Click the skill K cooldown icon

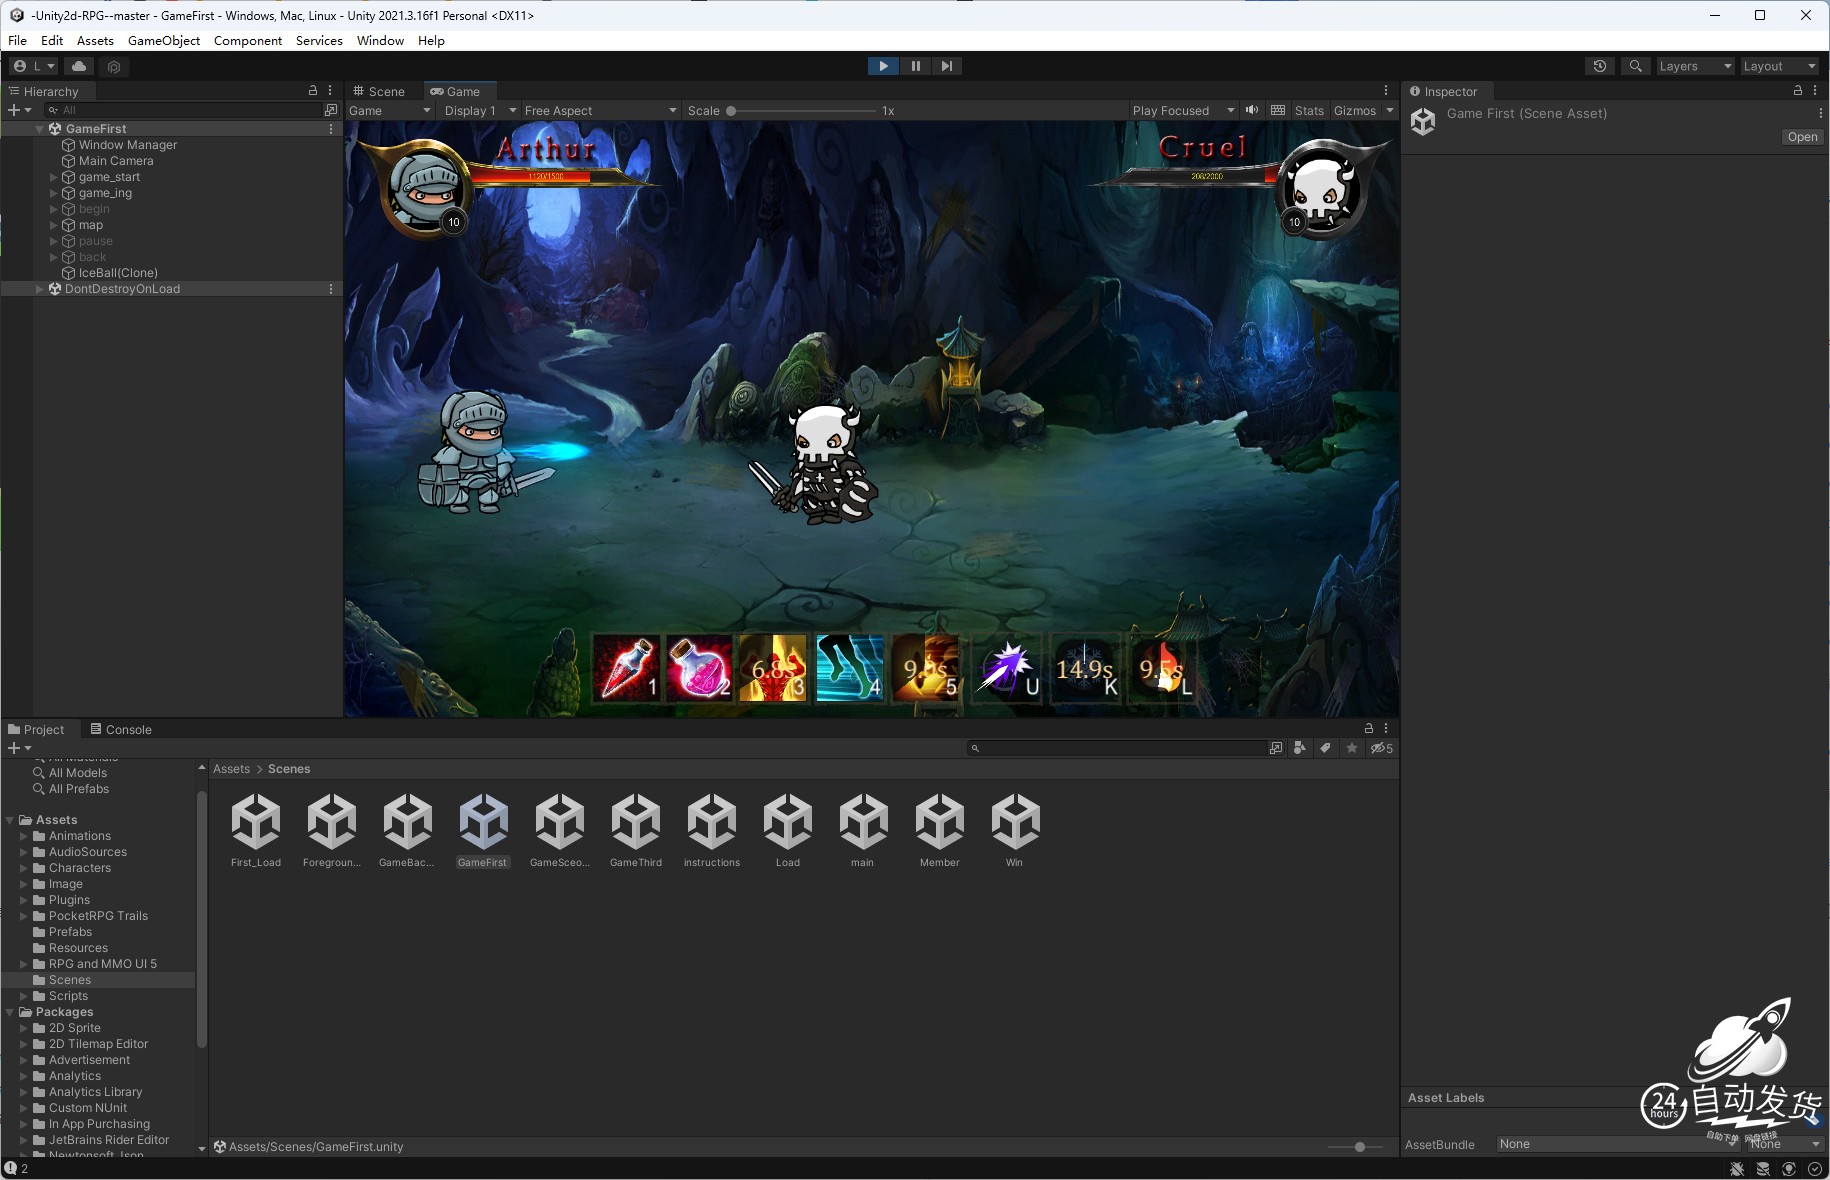click(x=1086, y=667)
